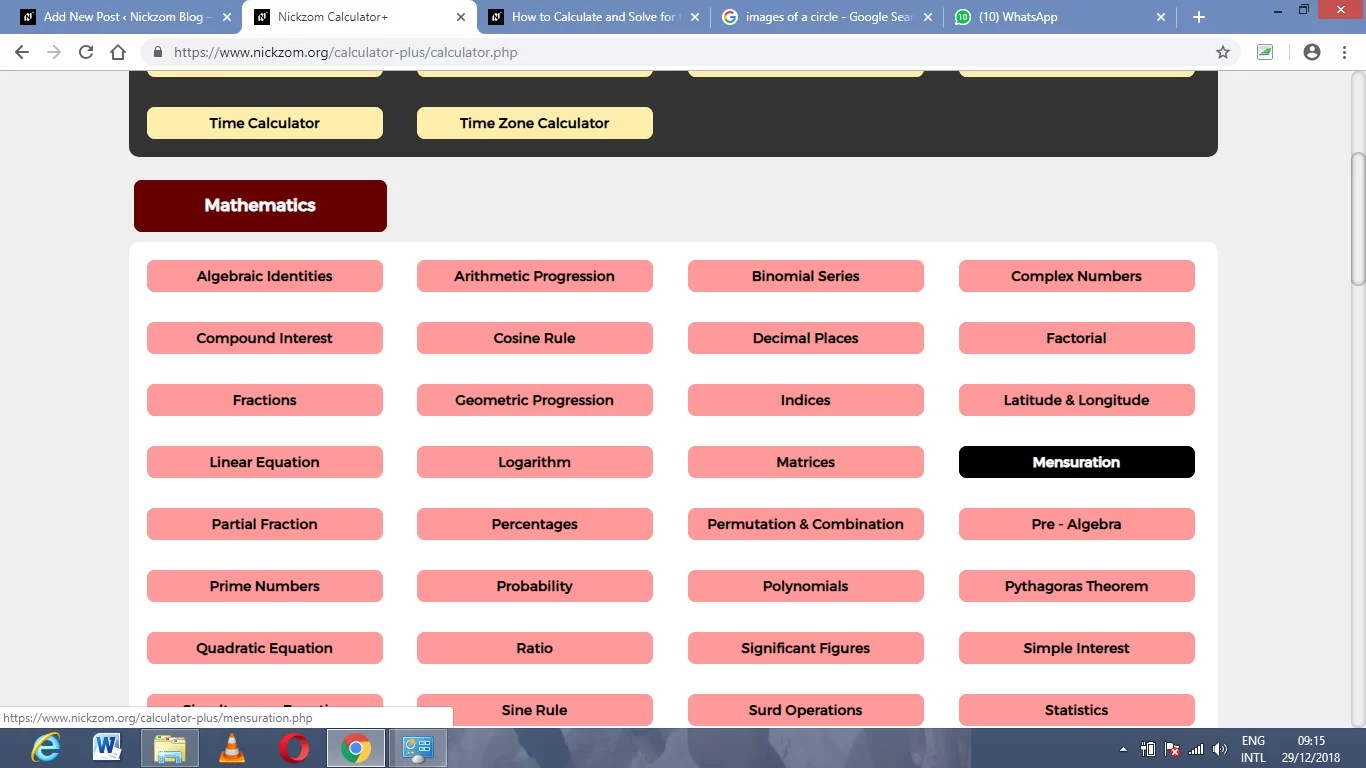Choose Decimal Places
1366x768 pixels.
[805, 338]
